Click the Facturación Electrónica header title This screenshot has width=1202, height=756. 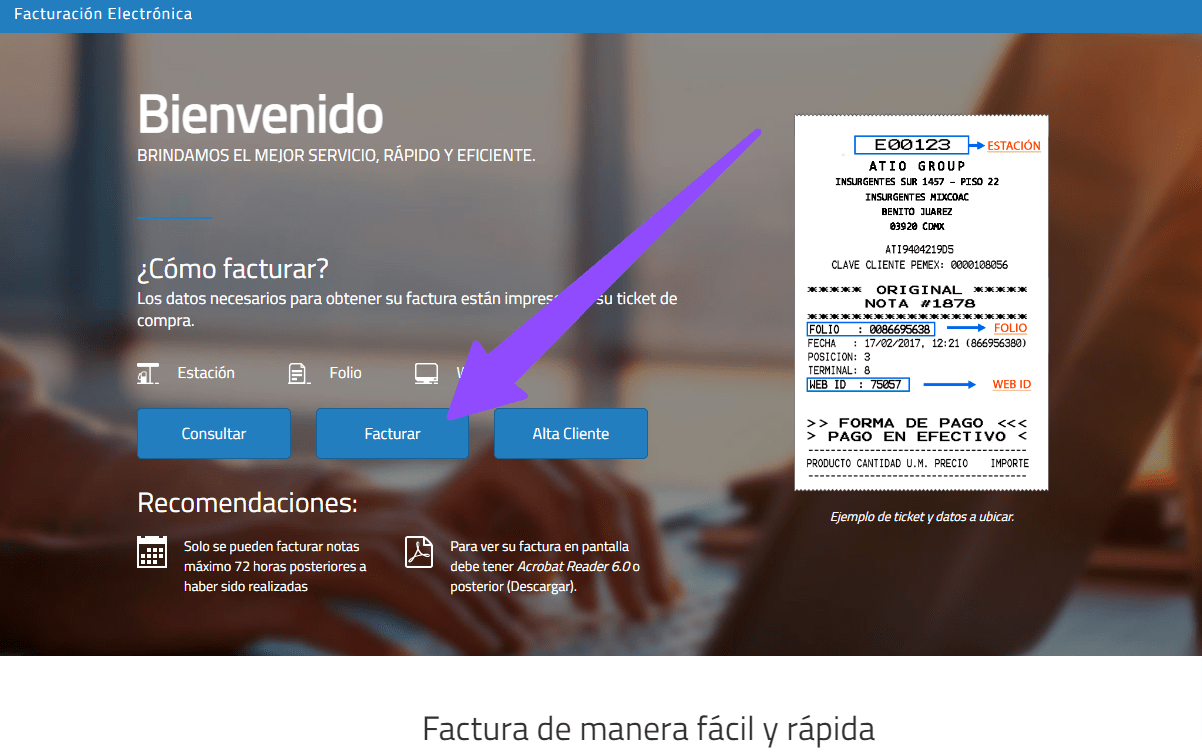coord(103,14)
